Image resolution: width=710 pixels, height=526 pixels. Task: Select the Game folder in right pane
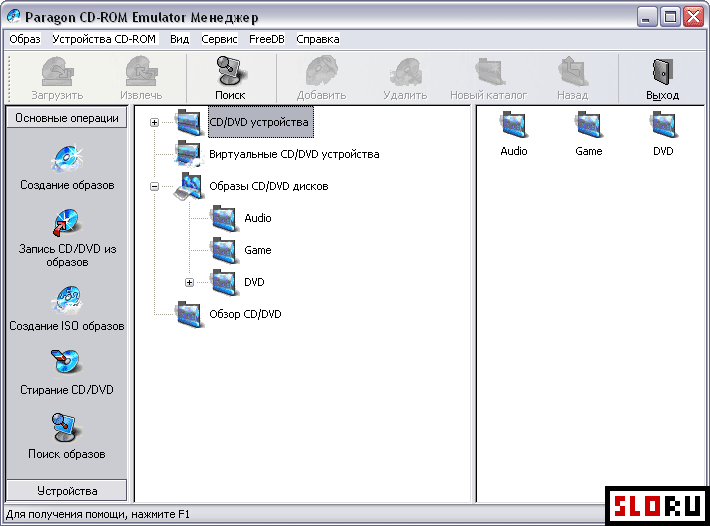click(x=589, y=125)
